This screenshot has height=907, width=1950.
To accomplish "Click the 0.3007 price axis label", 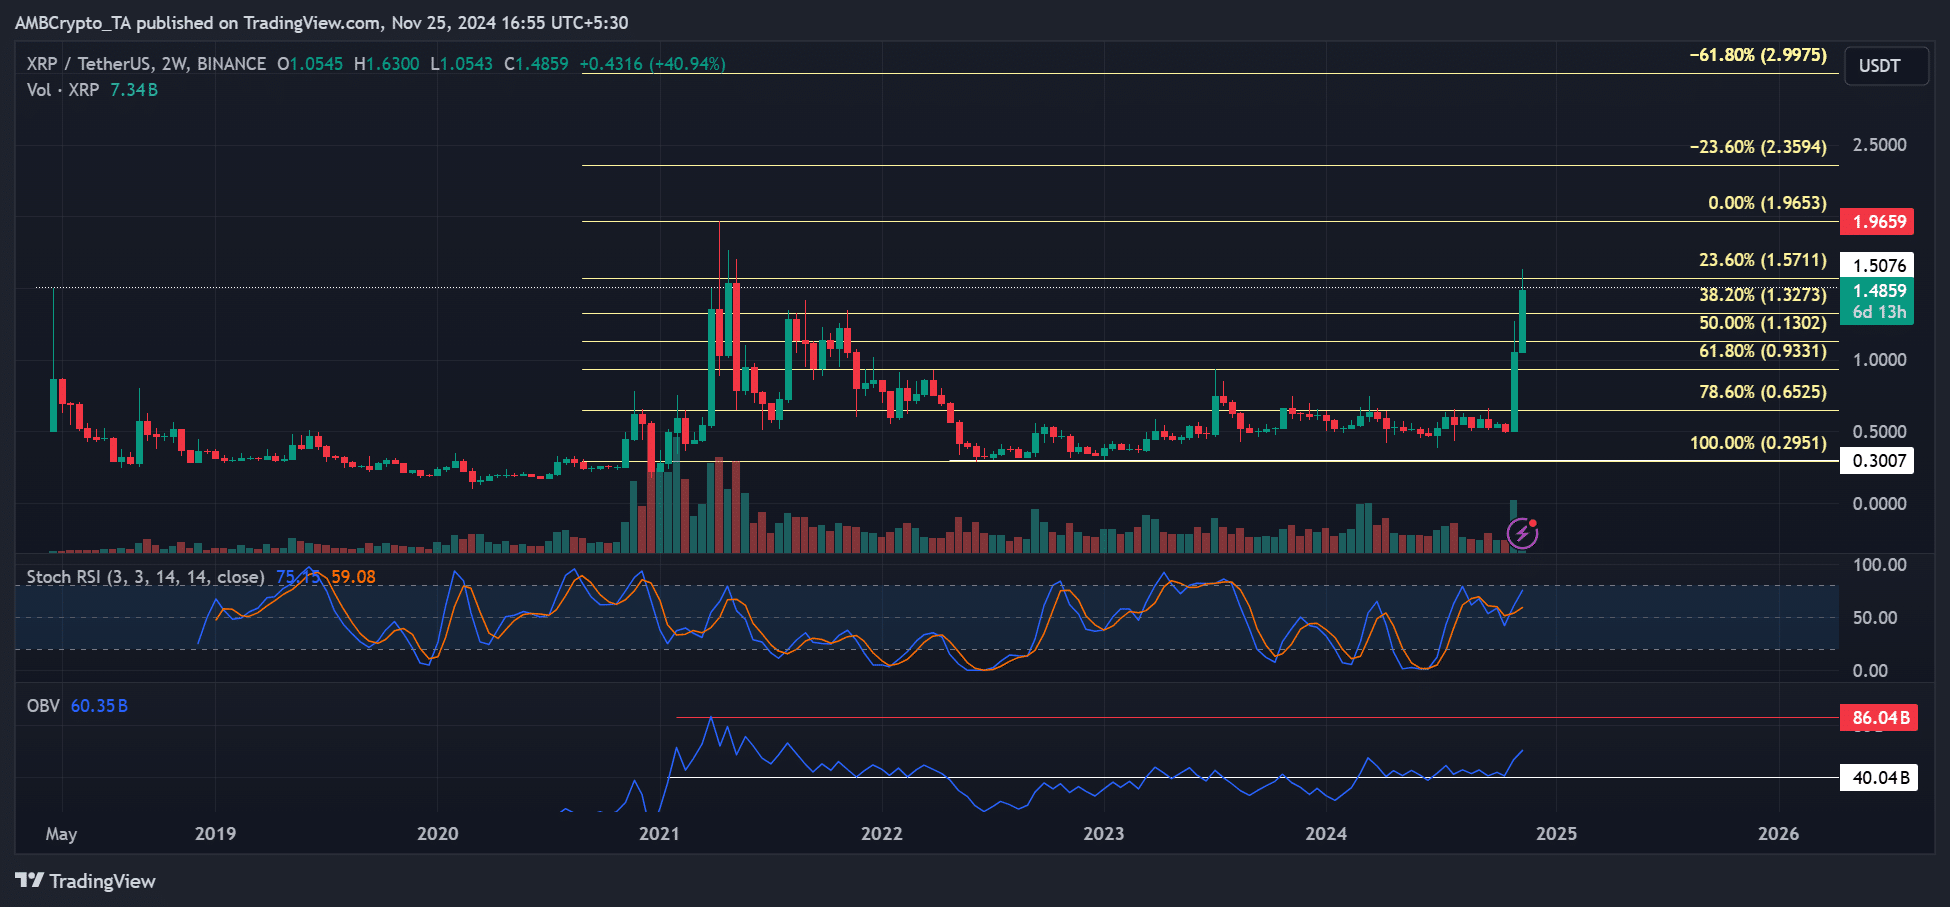I will [x=1877, y=460].
